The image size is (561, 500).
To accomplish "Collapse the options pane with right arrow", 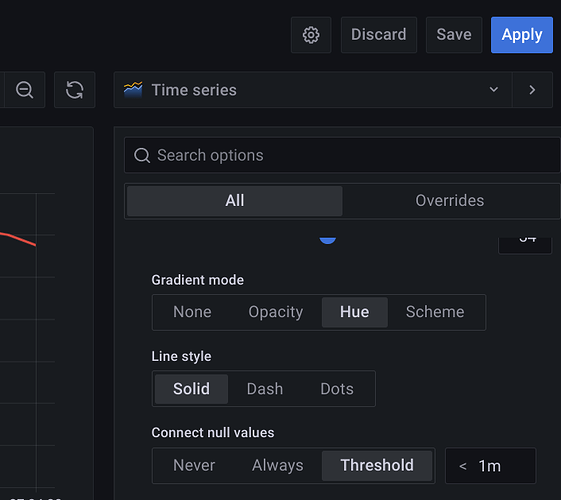I will [532, 90].
